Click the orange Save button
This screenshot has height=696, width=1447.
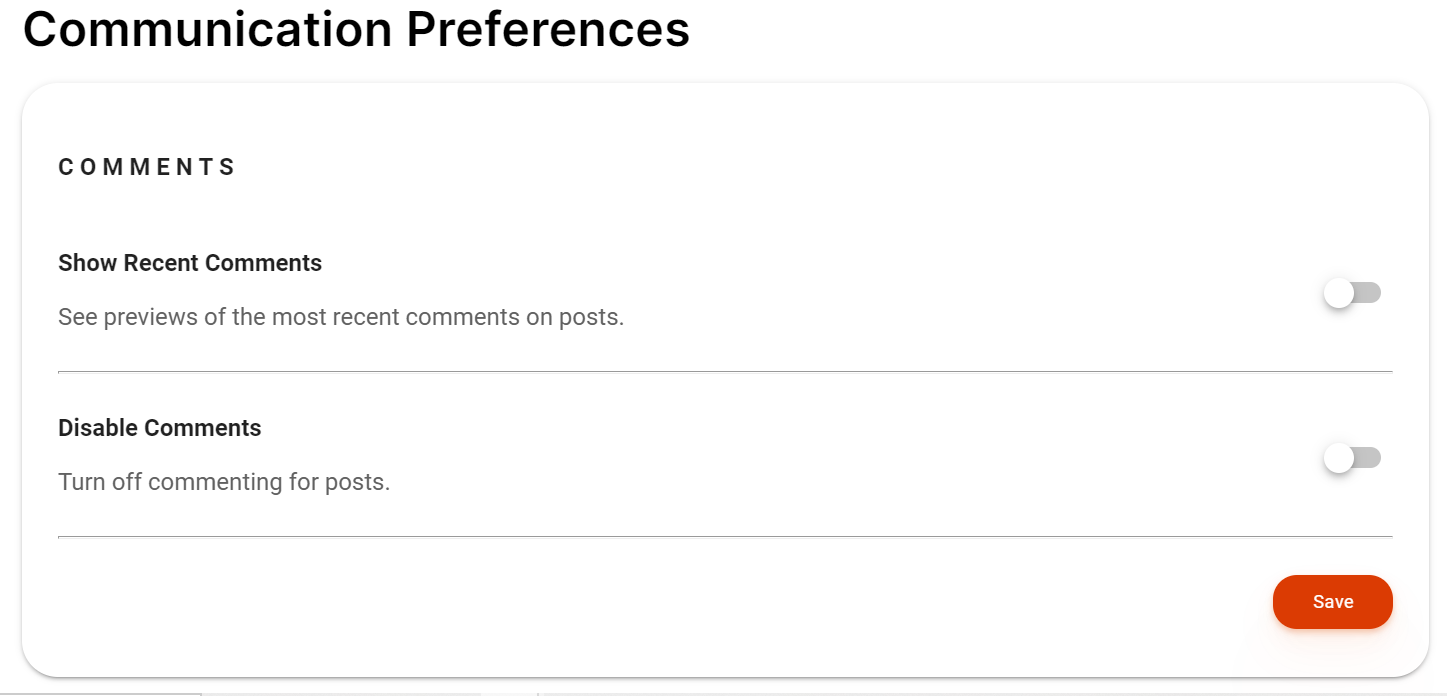[x=1332, y=602]
